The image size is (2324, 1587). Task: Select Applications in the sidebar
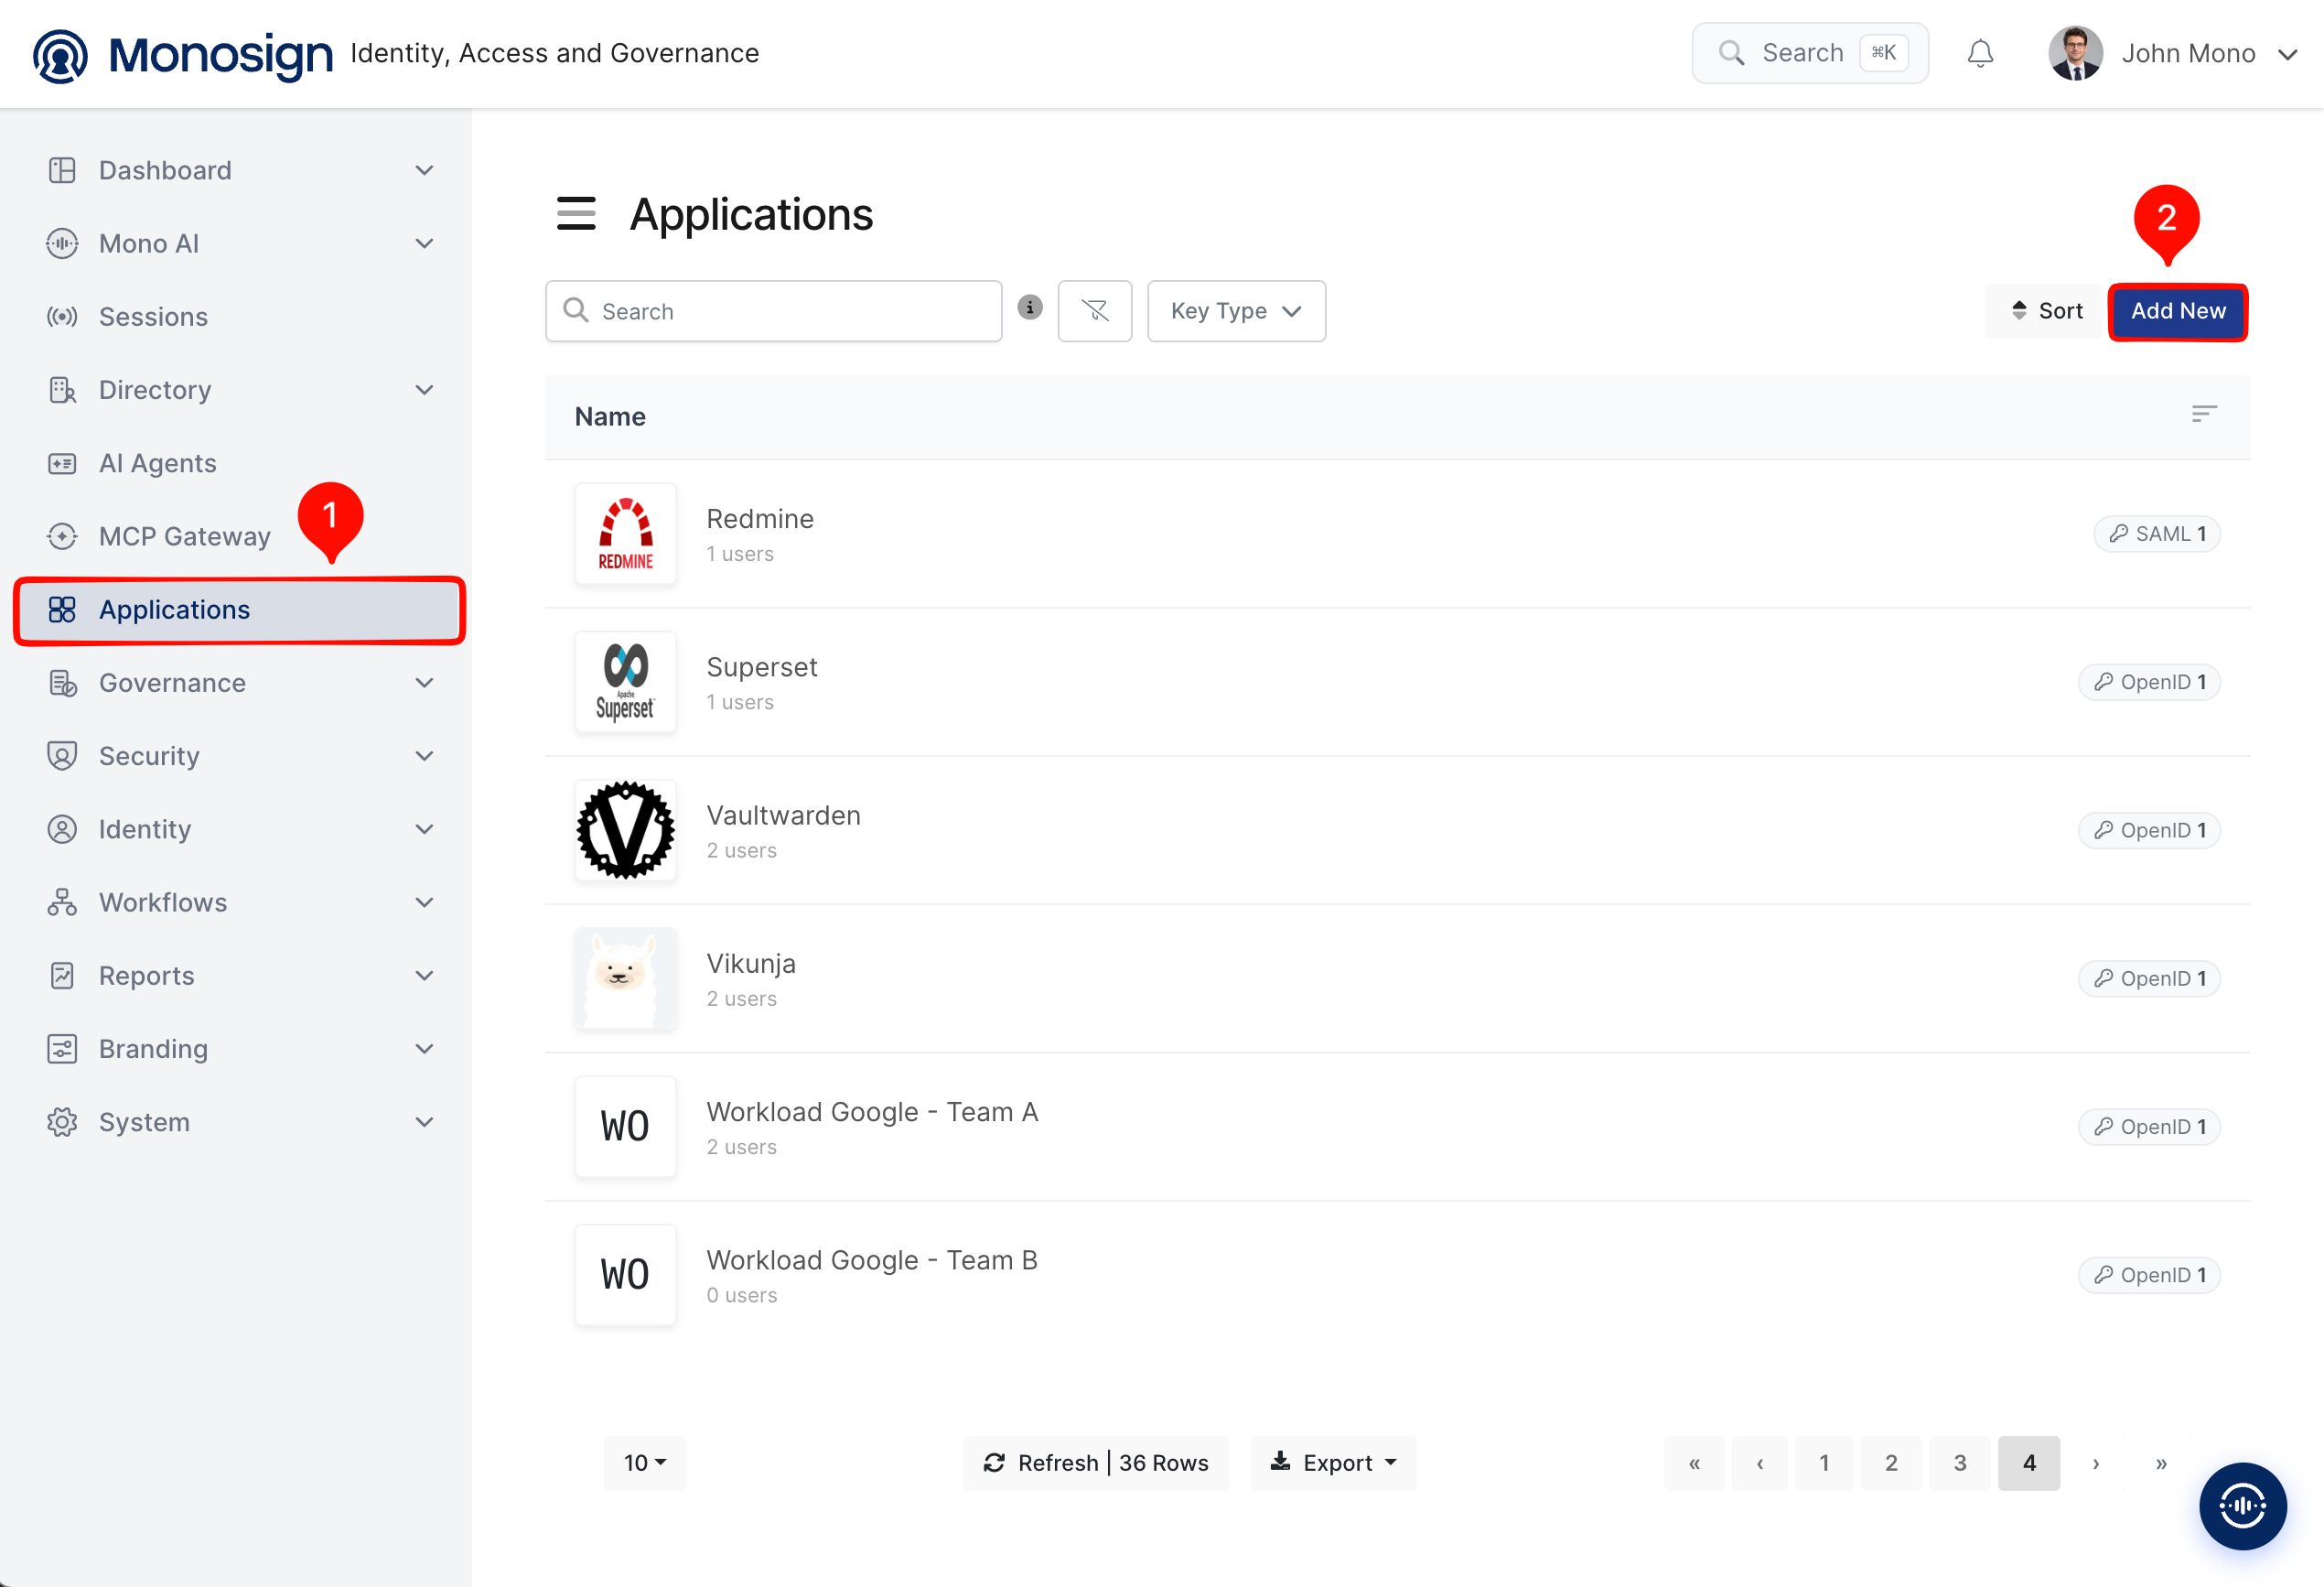pyautogui.click(x=238, y=610)
